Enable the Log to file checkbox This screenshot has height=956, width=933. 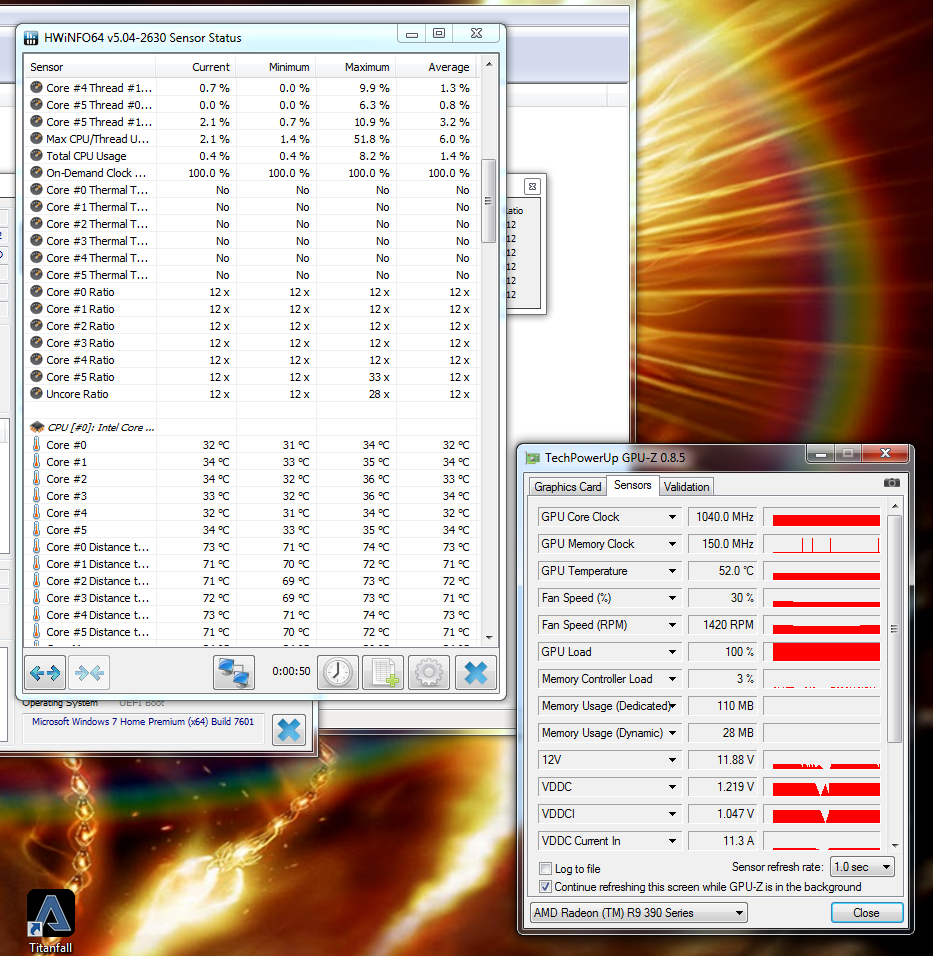(546, 868)
